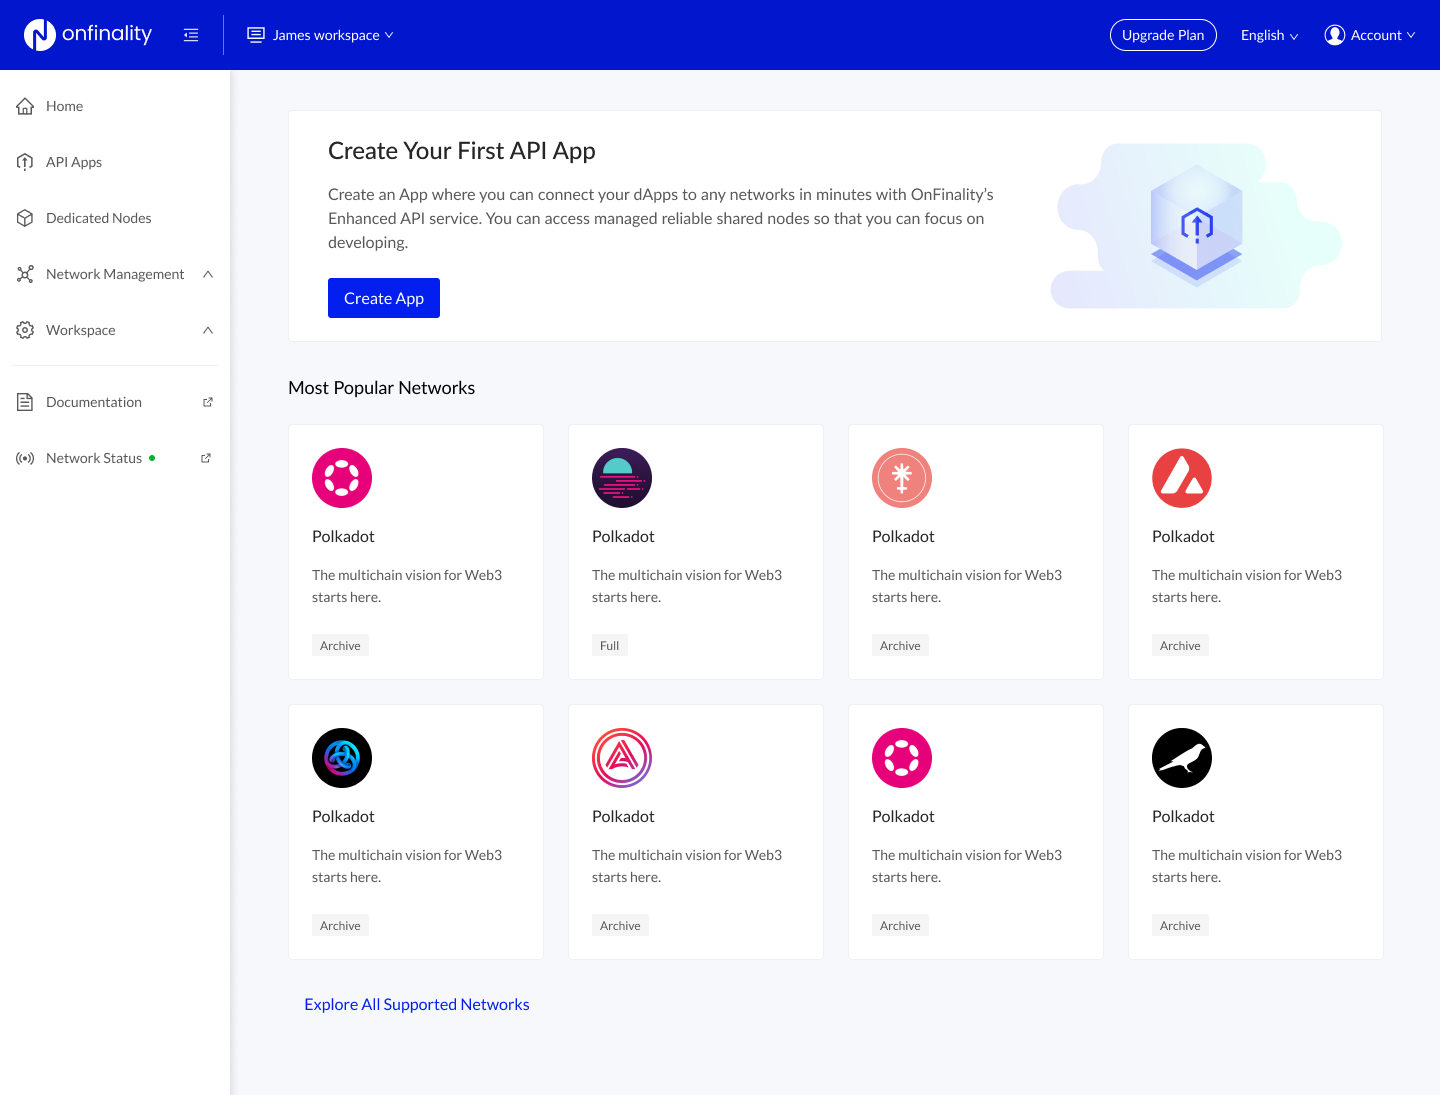Click the Acala red A logo
The height and width of the screenshot is (1095, 1440).
pos(622,758)
